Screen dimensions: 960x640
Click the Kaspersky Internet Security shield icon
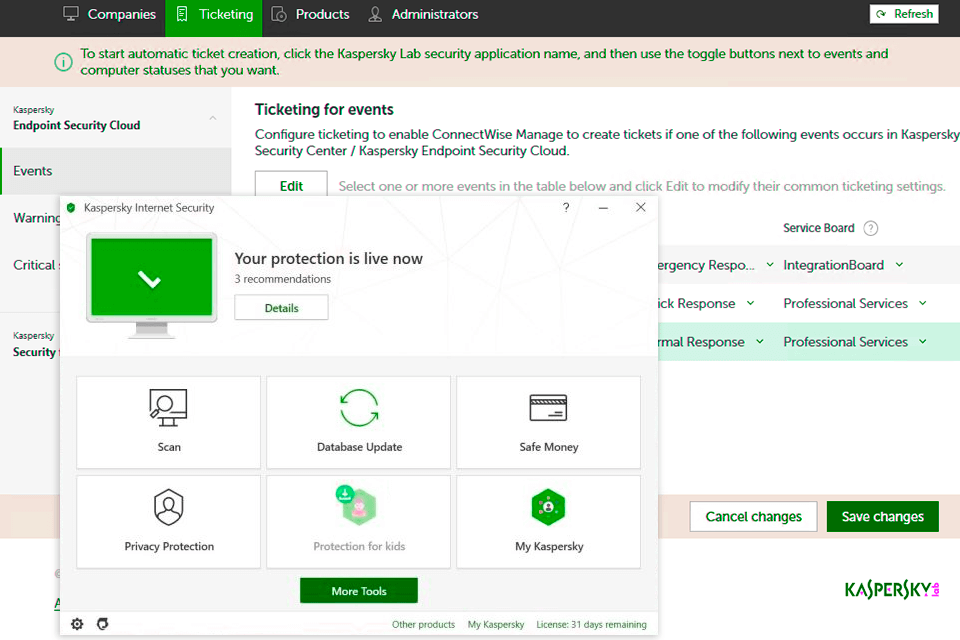click(71, 208)
